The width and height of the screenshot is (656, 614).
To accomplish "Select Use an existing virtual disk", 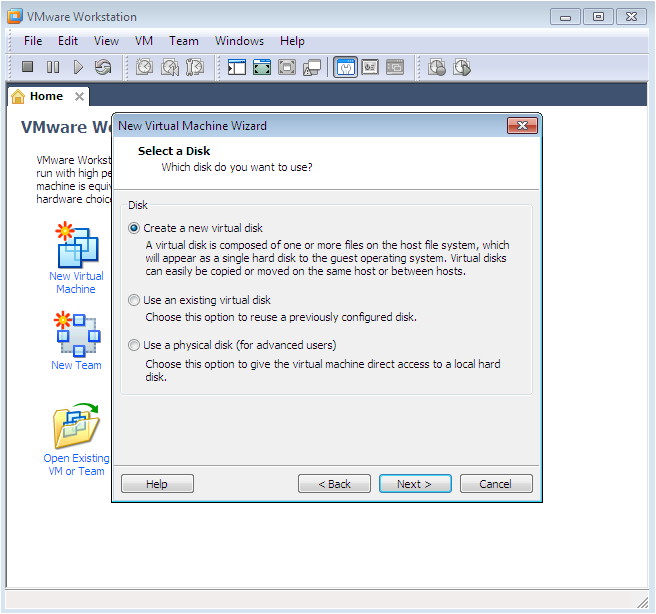I will (x=199, y=300).
